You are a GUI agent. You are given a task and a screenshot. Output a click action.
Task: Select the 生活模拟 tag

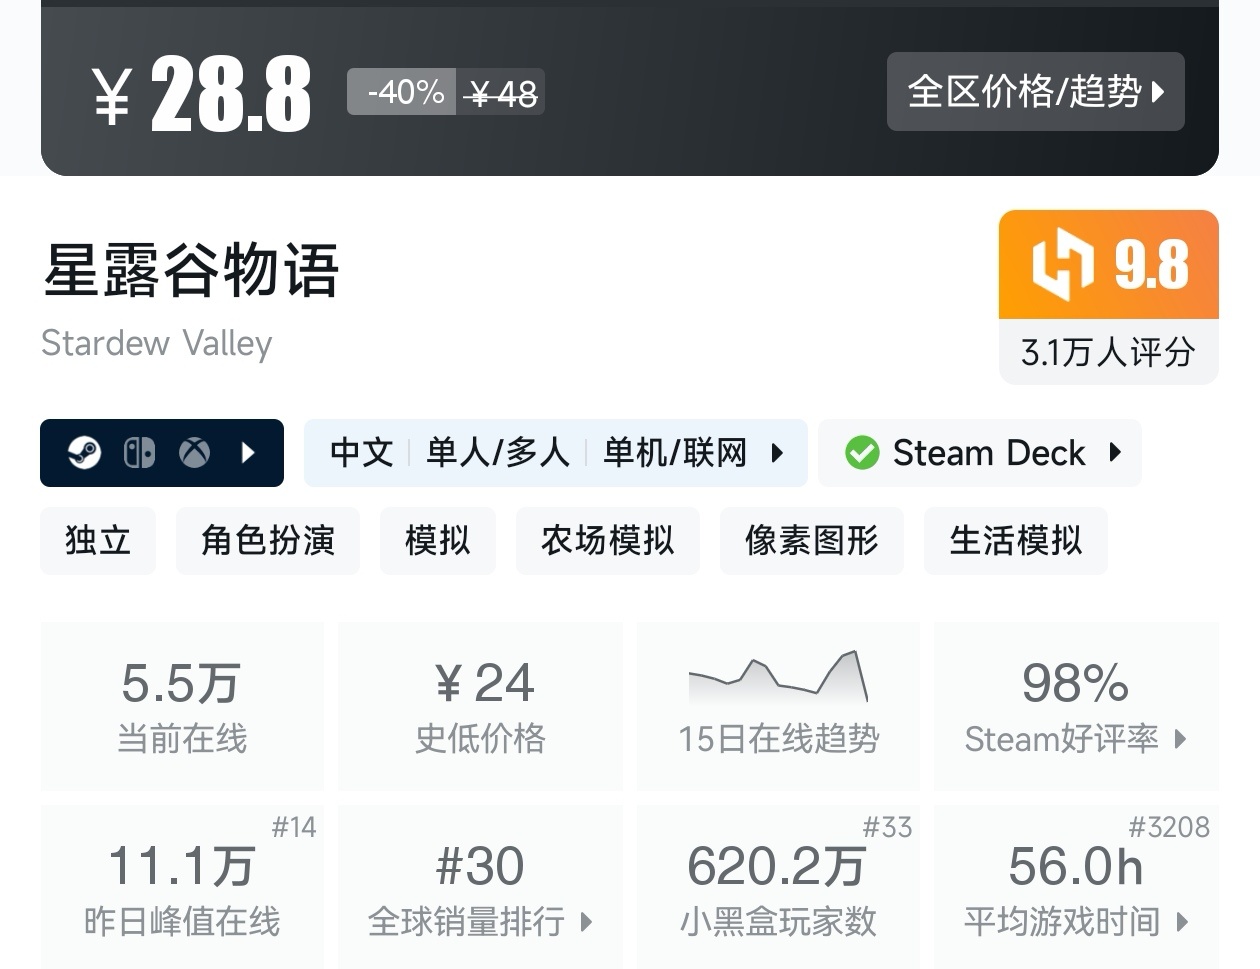[1016, 541]
